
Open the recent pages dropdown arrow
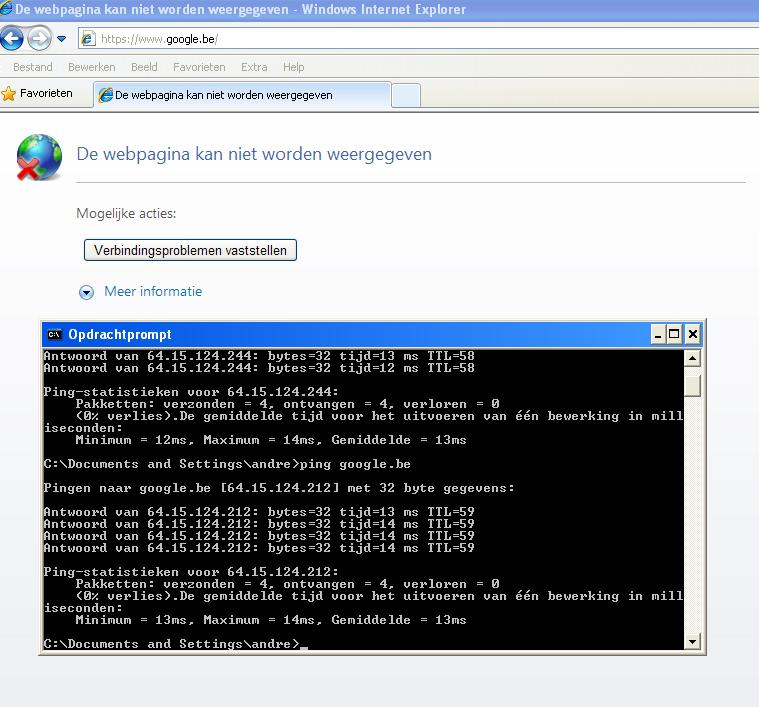pos(61,39)
